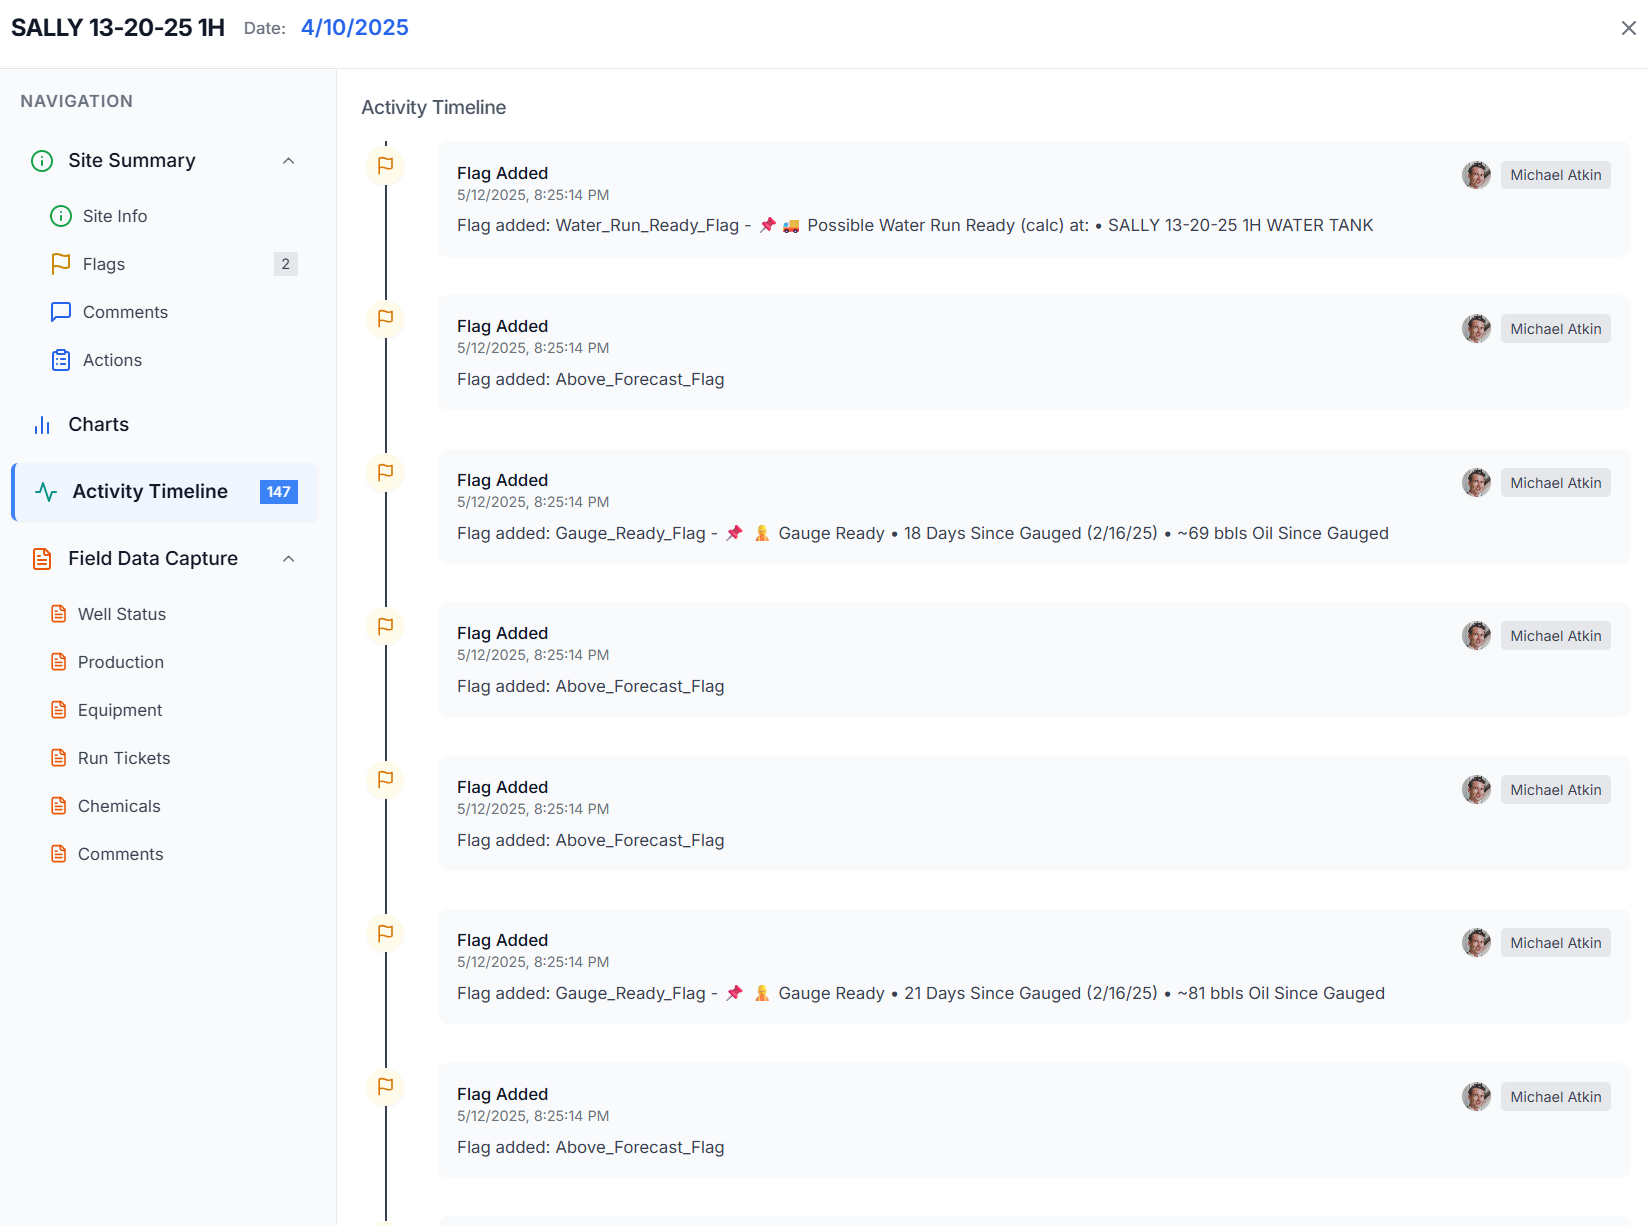Click the first flag marker on the timeline
This screenshot has height=1225, width=1647.
tap(385, 165)
